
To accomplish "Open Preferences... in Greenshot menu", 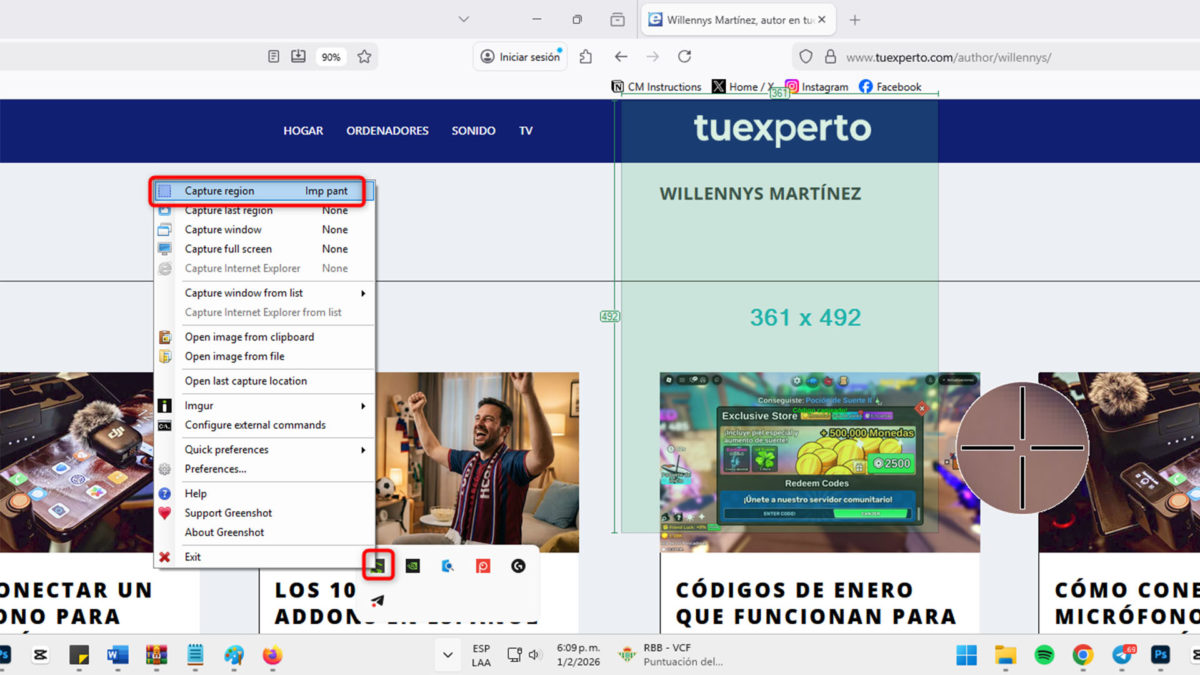I will [x=264, y=469].
